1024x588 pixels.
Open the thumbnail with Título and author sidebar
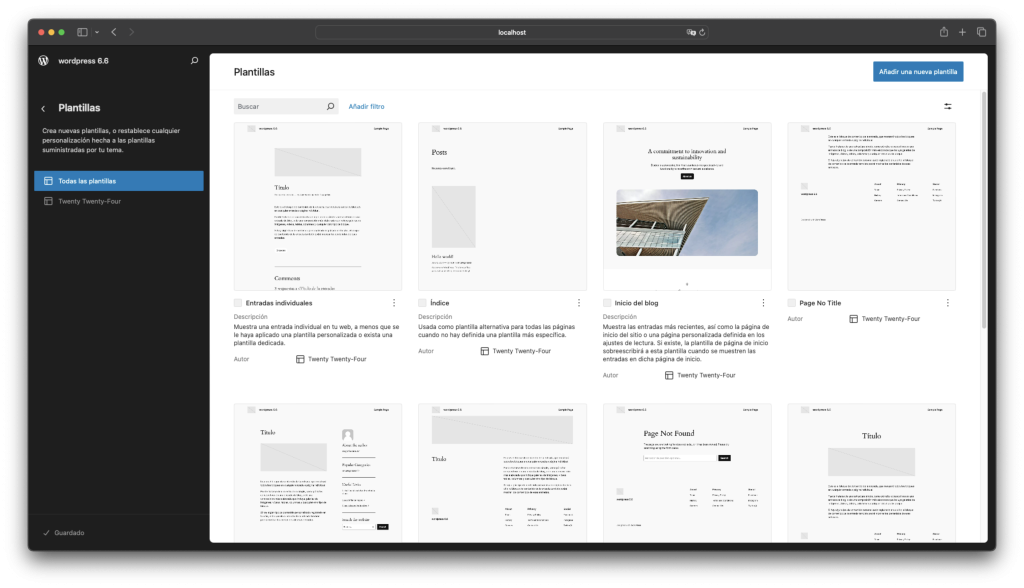(x=318, y=473)
